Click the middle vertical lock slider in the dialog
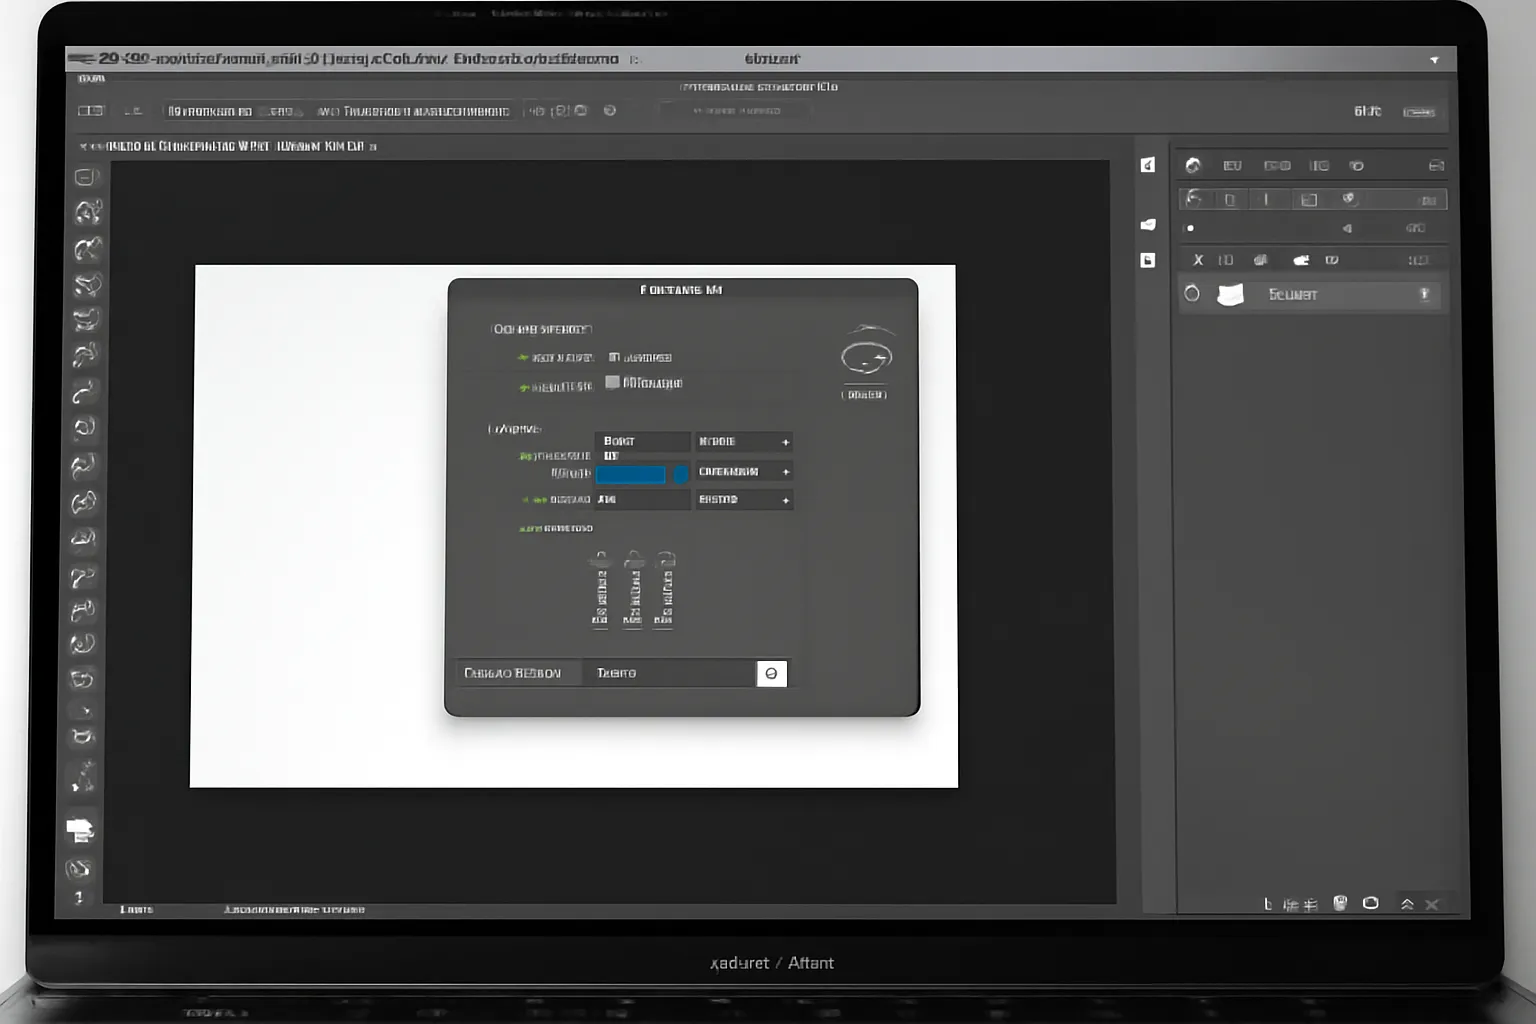Screen dimensions: 1536x1024 click(x=633, y=589)
